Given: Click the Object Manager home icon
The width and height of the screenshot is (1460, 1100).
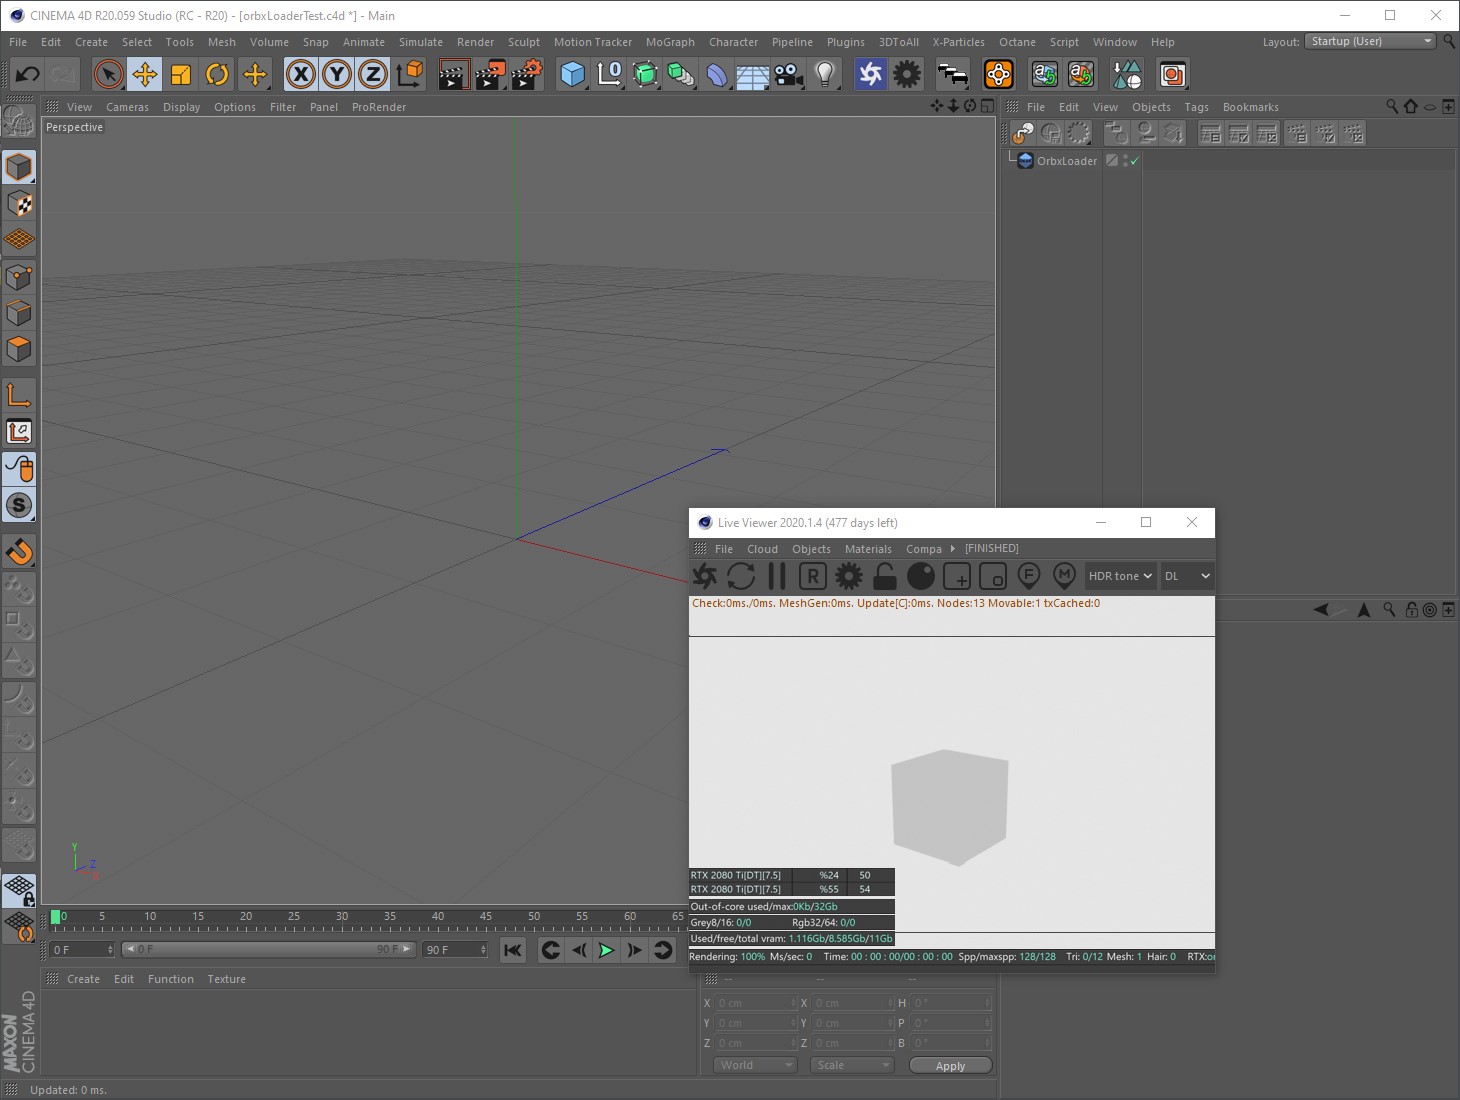Looking at the screenshot, I should pos(1411,106).
